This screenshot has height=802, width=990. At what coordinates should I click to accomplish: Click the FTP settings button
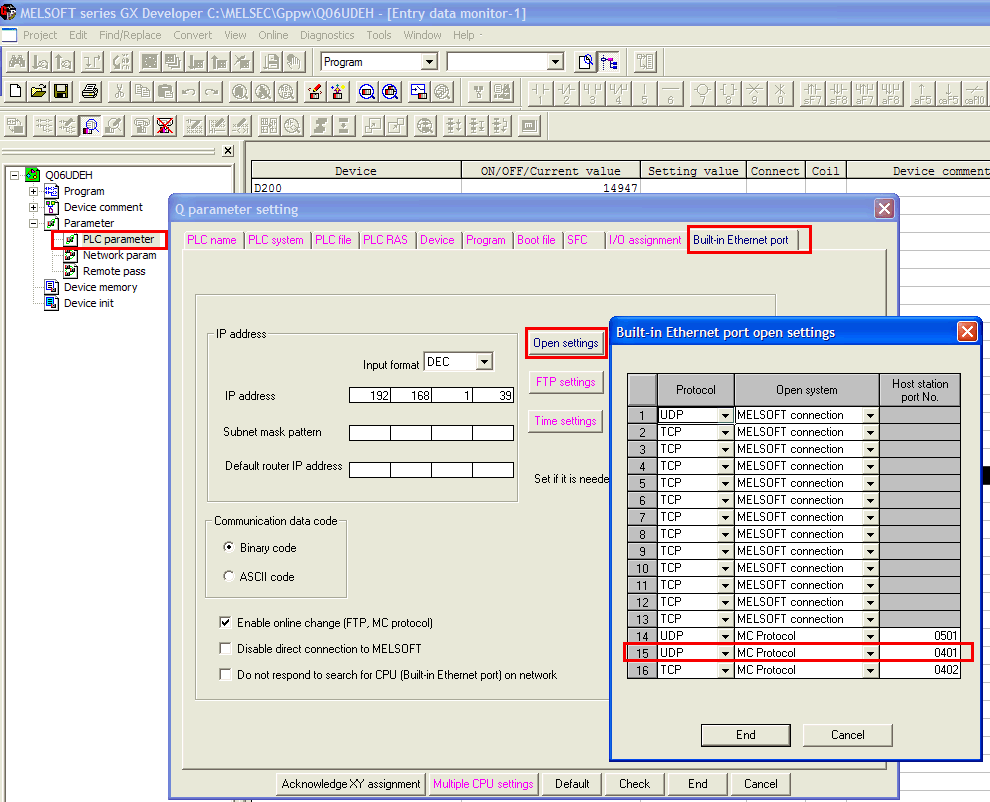point(565,382)
